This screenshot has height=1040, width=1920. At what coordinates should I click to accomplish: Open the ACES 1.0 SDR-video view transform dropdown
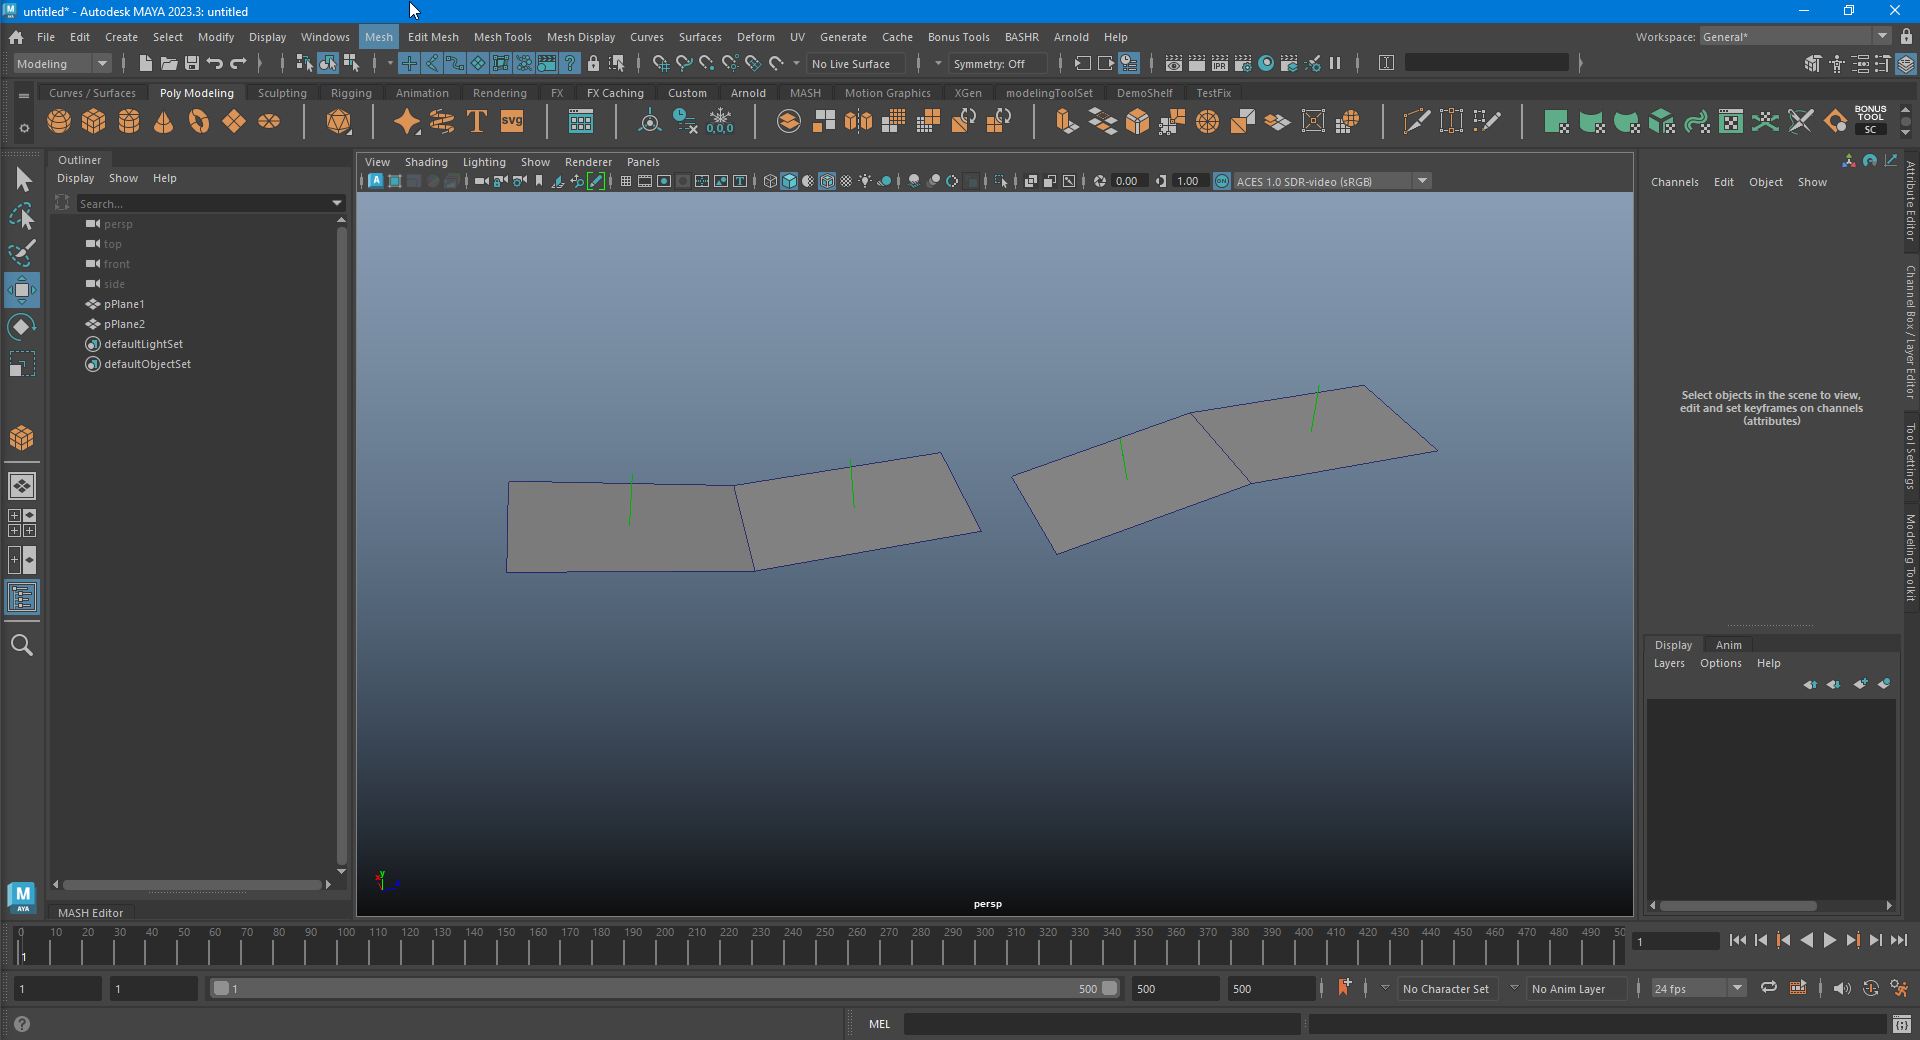1421,181
